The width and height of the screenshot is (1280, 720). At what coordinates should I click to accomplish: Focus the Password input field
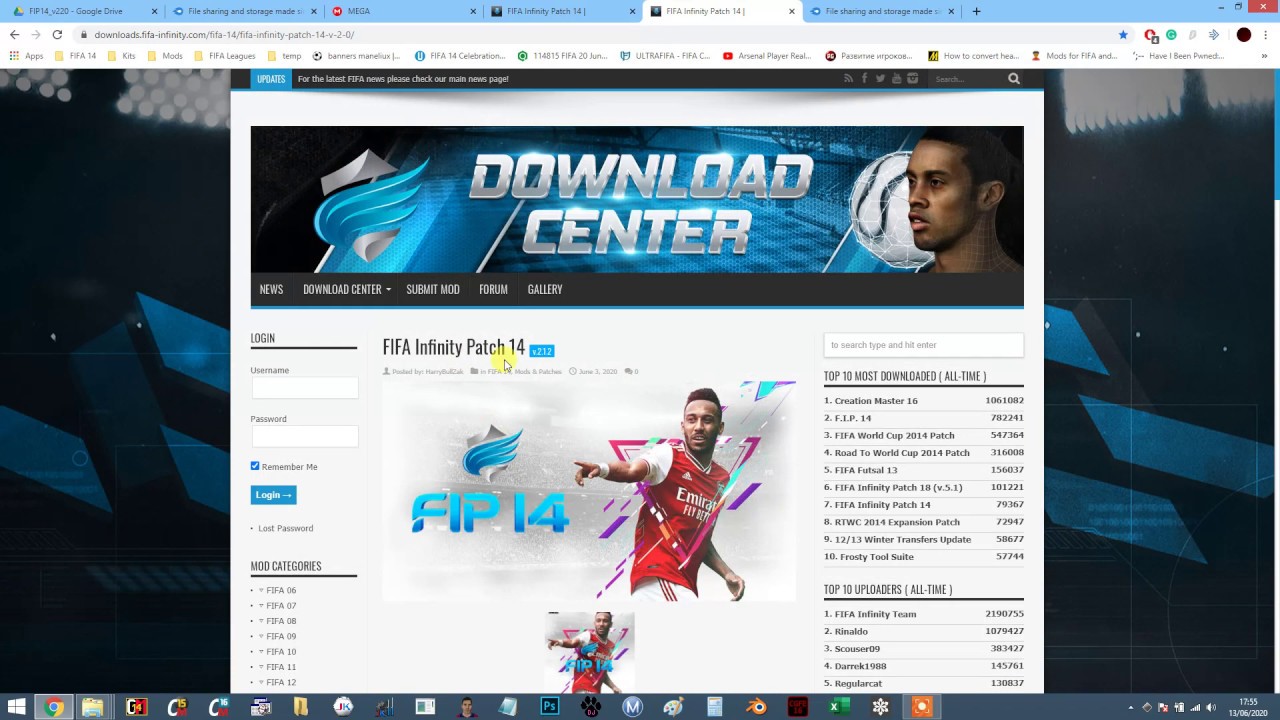click(x=304, y=436)
